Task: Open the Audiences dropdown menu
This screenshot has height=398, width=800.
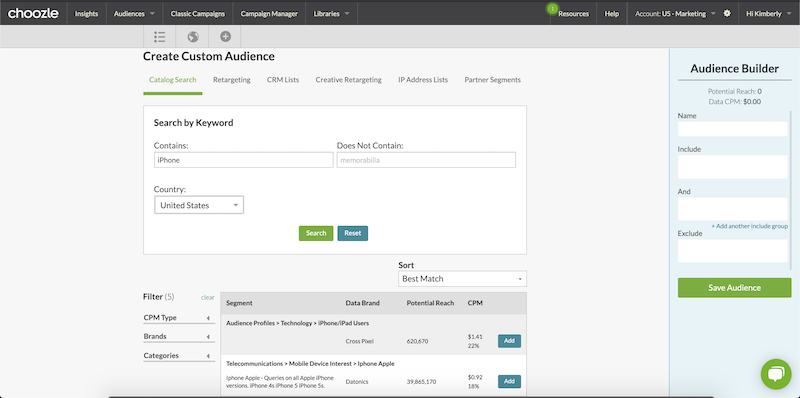Action: [x=134, y=14]
